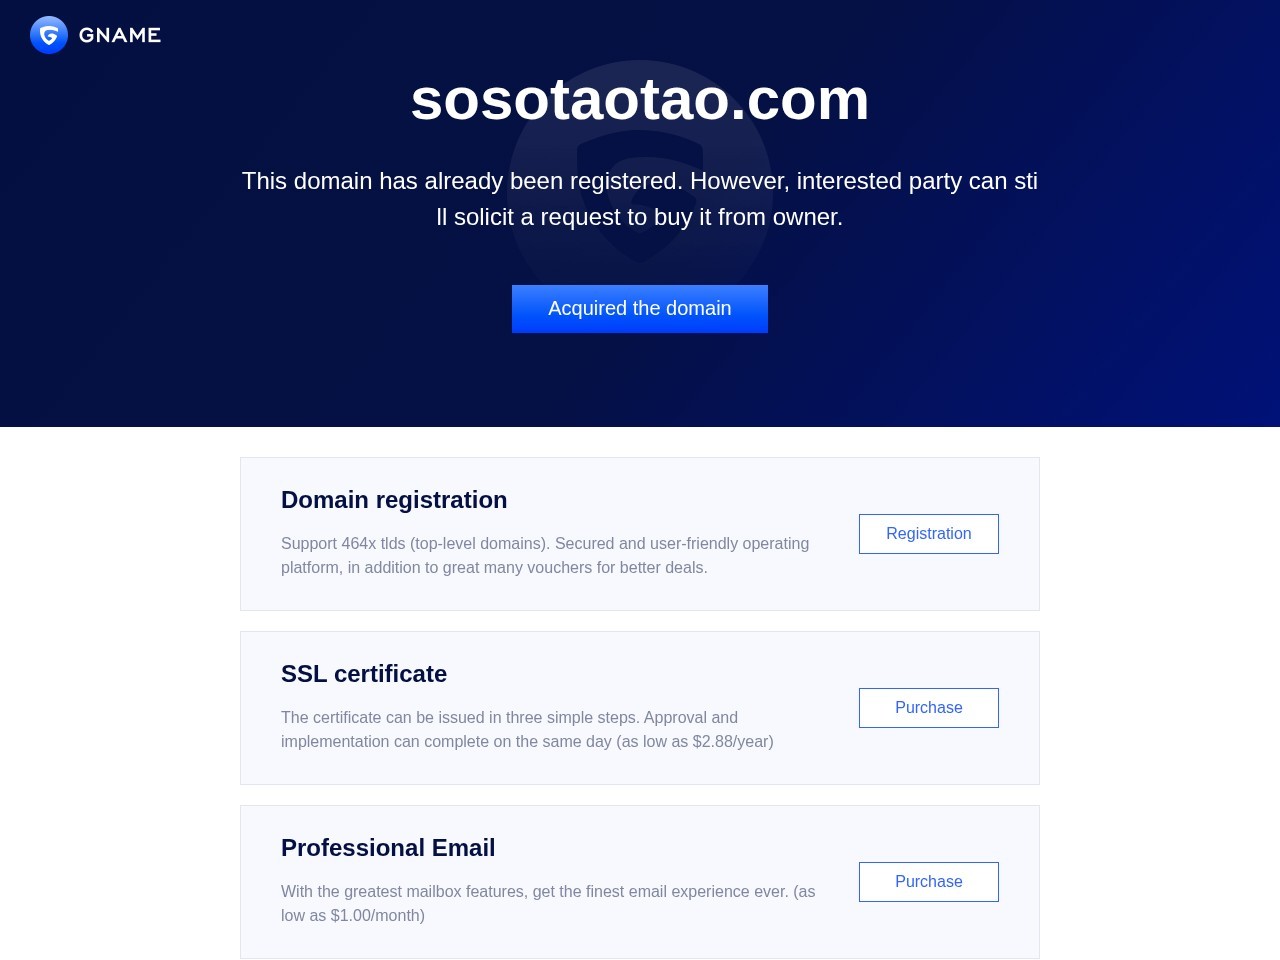Click the $1.00/month price text
The width and height of the screenshot is (1280, 960).
(x=378, y=916)
